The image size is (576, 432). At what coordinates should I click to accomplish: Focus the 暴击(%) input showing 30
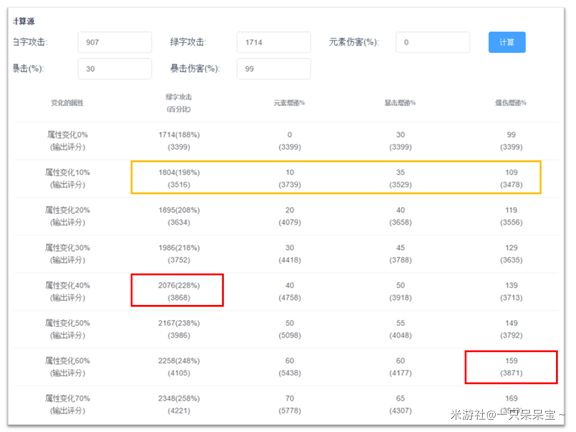115,69
